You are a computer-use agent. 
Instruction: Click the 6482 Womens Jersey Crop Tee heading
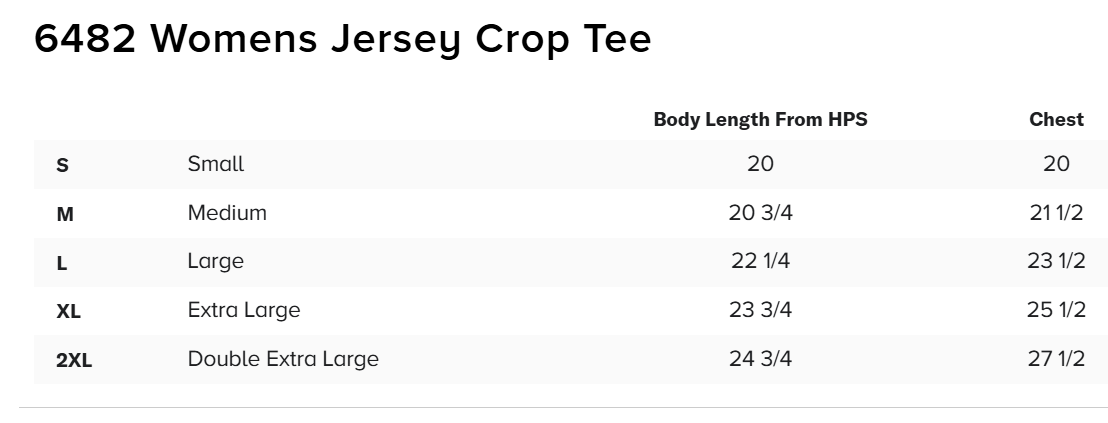pyautogui.click(x=343, y=38)
